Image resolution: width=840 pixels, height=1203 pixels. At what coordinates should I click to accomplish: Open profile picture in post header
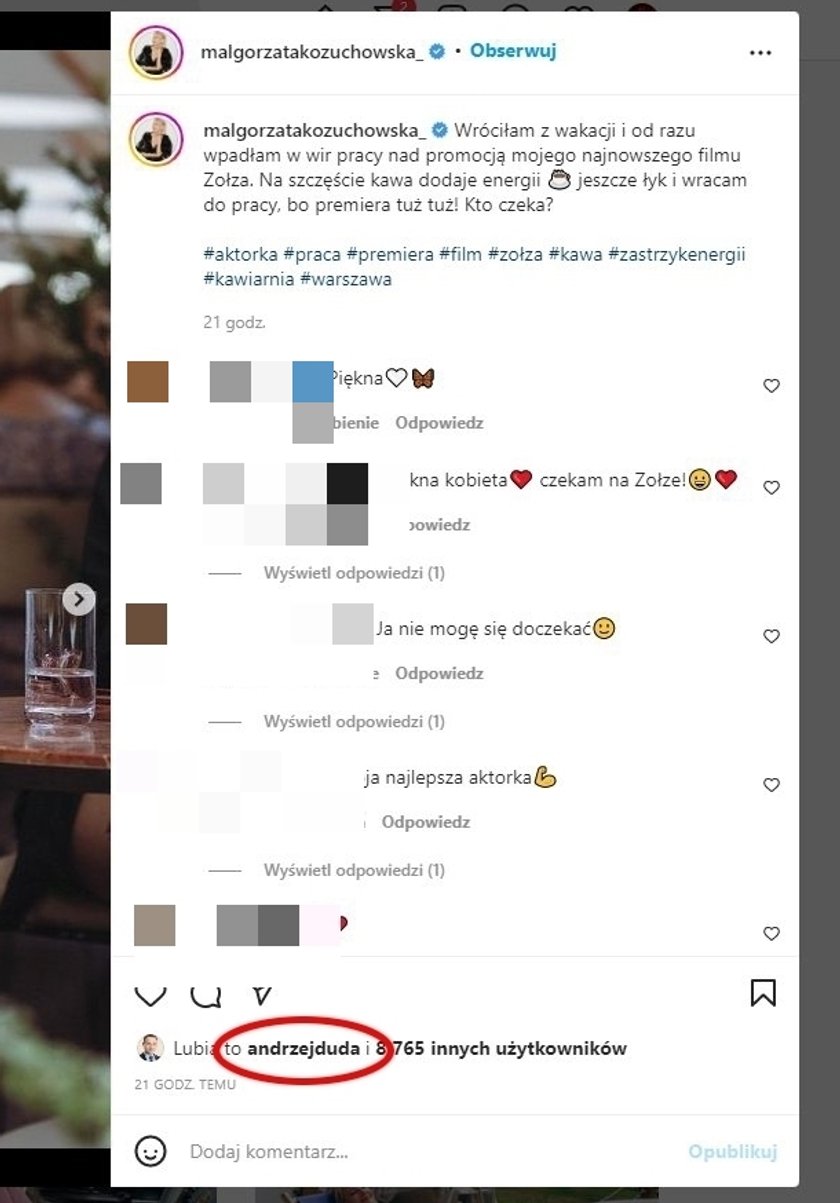tap(155, 52)
